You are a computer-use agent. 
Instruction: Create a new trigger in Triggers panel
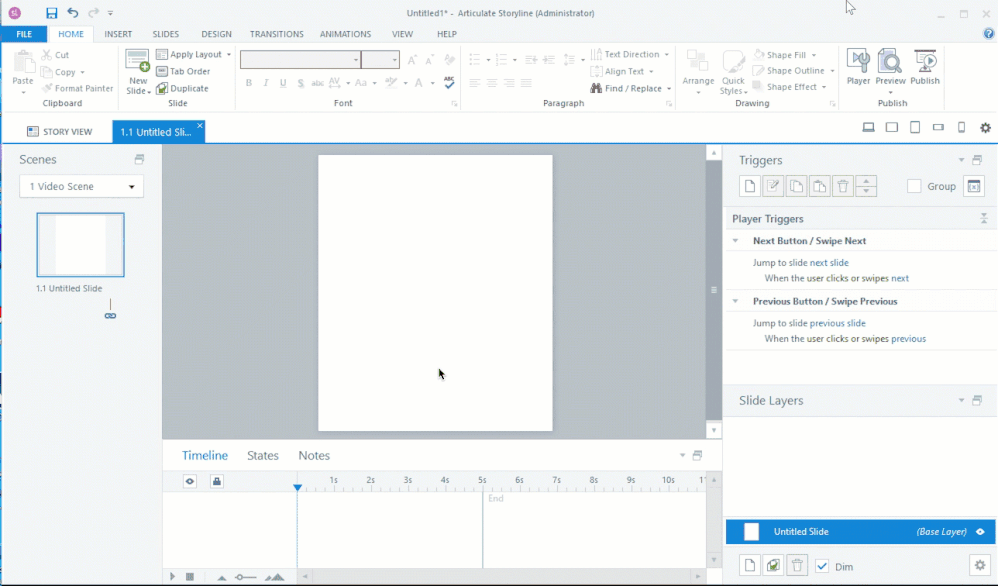[x=750, y=186]
